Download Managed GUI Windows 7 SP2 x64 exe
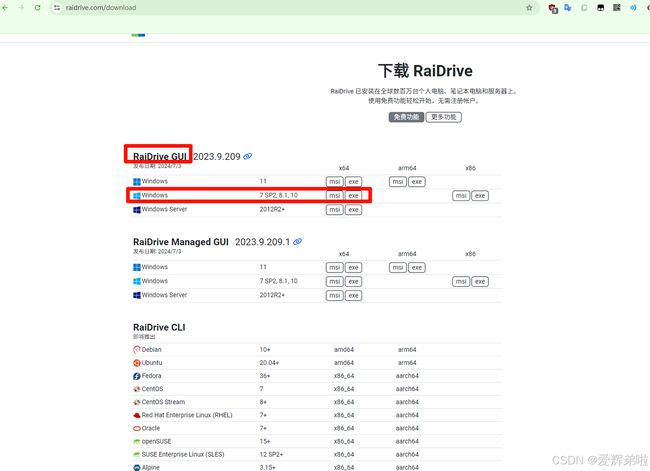The image size is (650, 471). (x=354, y=282)
